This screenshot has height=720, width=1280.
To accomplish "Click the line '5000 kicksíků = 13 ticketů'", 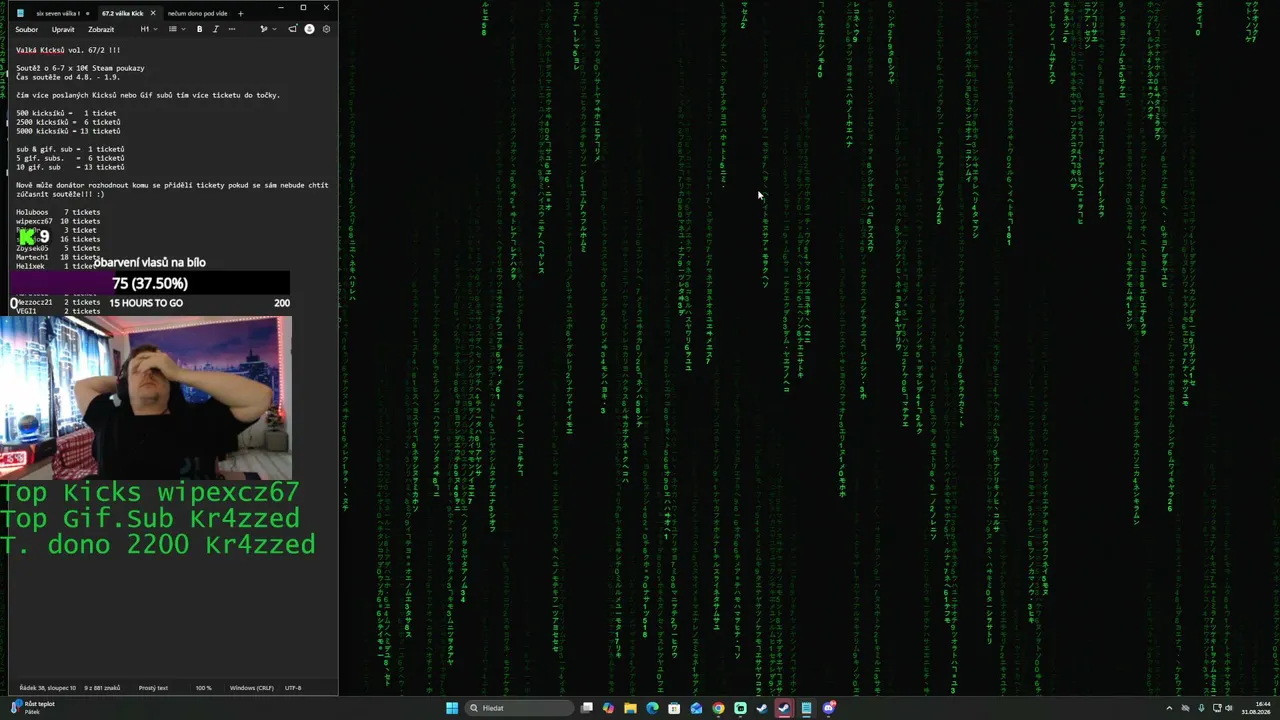I will [x=68, y=131].
